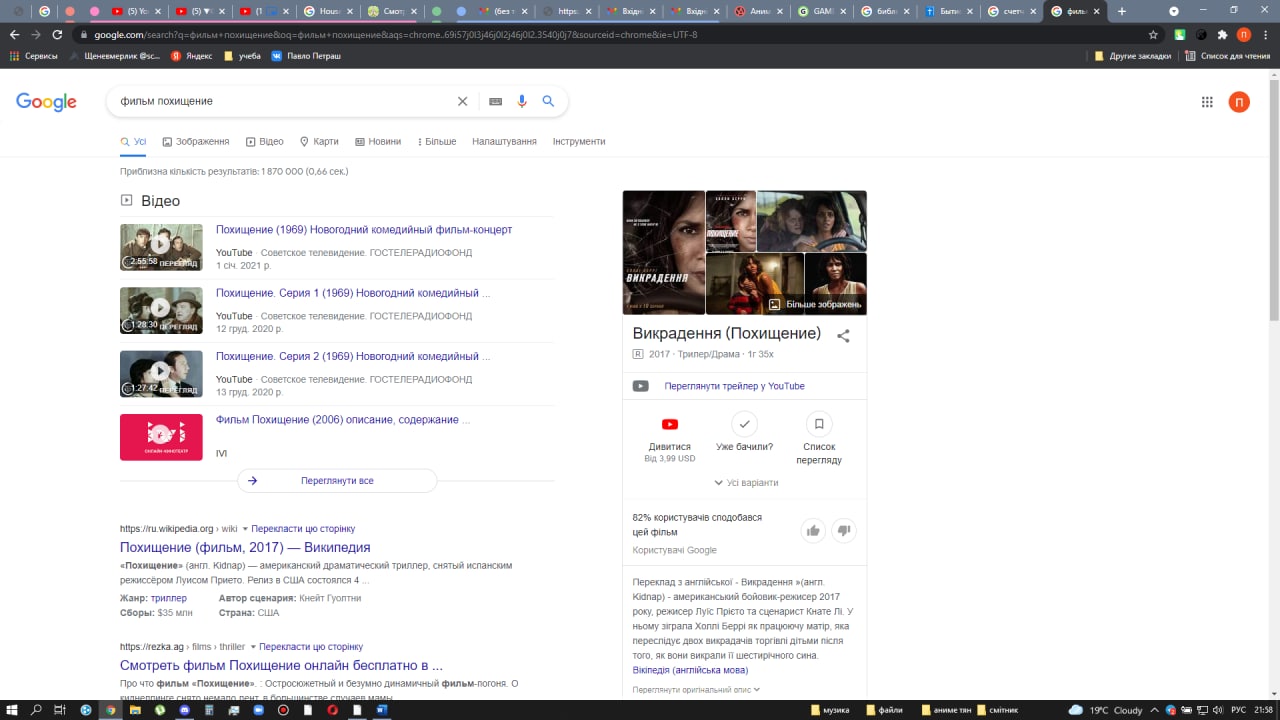This screenshot has width=1280, height=720.
Task: Open Chrome extensions puzzle icon
Action: (1222, 34)
